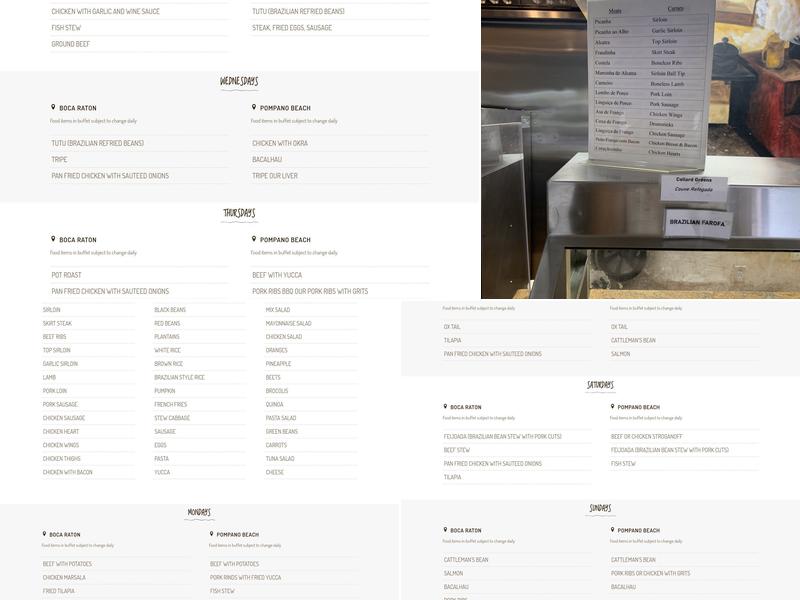Click 'Pork ribs BBQ our pork ribs with grits'
This screenshot has height=600, width=800.
[x=310, y=291]
